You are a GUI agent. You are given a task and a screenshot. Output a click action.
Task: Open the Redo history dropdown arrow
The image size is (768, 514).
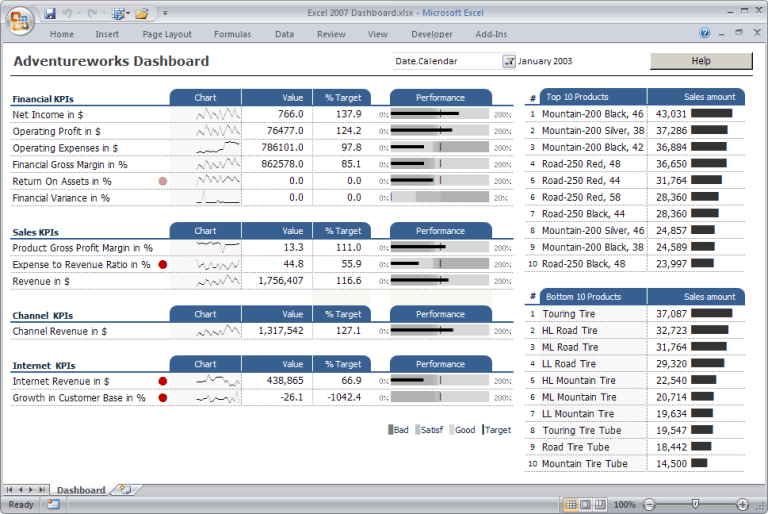click(x=104, y=13)
